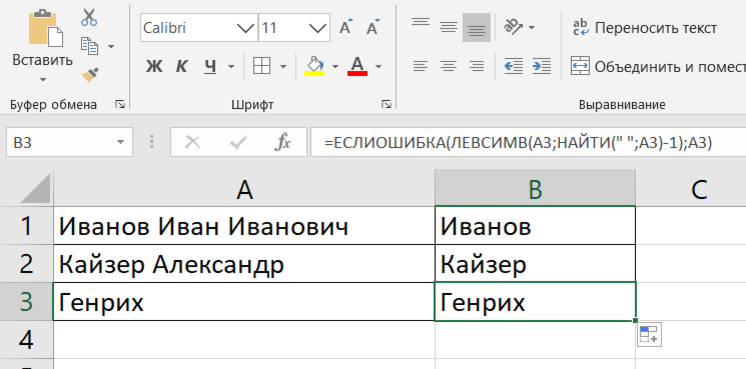Align text to bottom of cell
The height and width of the screenshot is (369, 746).
pyautogui.click(x=476, y=27)
